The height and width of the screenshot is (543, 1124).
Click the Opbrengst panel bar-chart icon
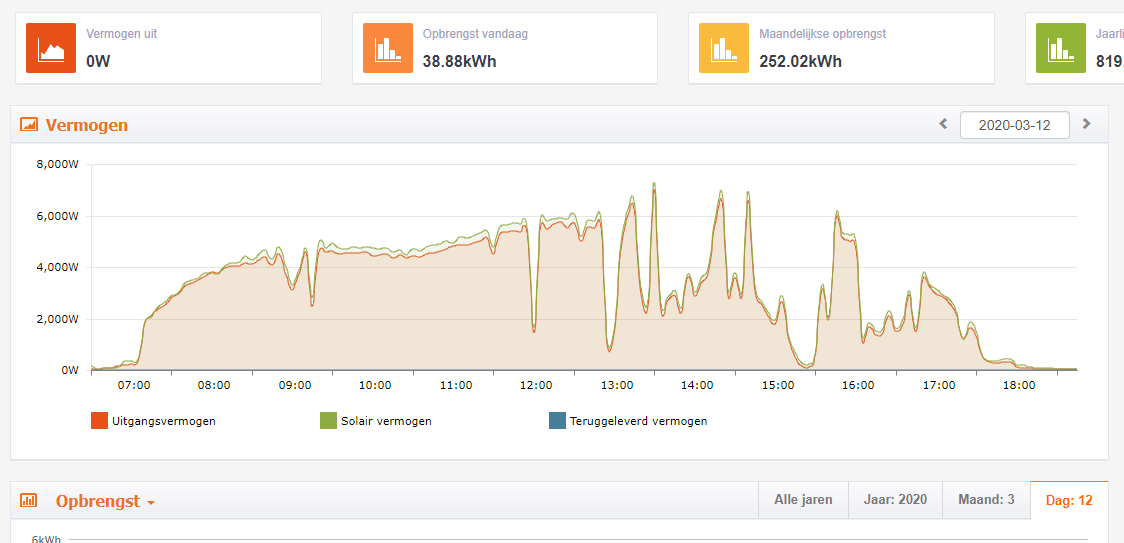29,500
